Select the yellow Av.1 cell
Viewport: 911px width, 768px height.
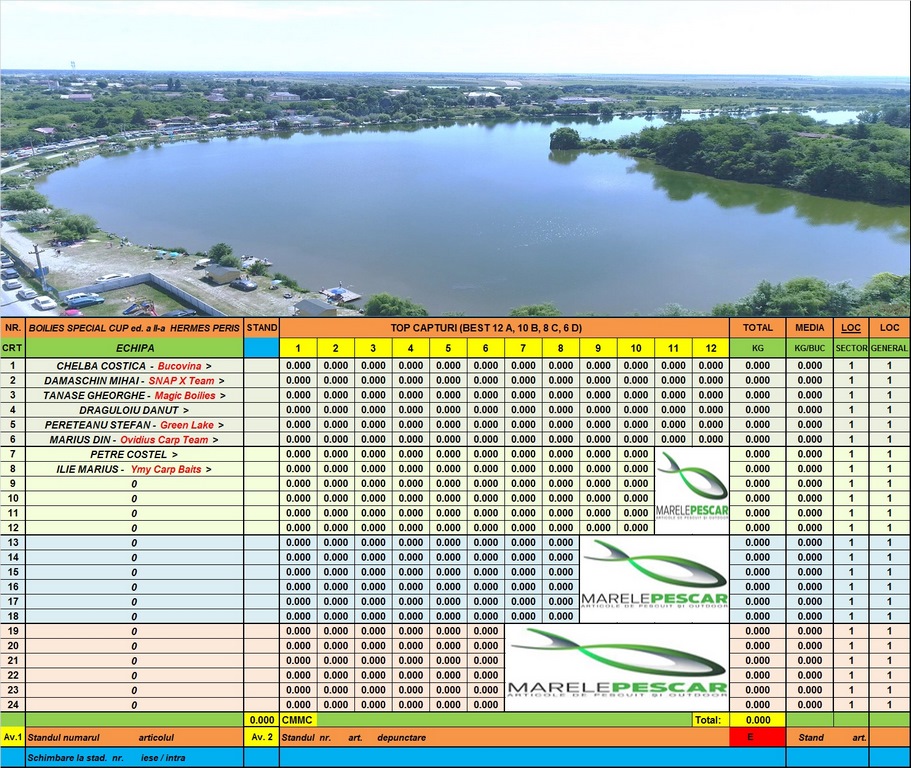click(13, 737)
